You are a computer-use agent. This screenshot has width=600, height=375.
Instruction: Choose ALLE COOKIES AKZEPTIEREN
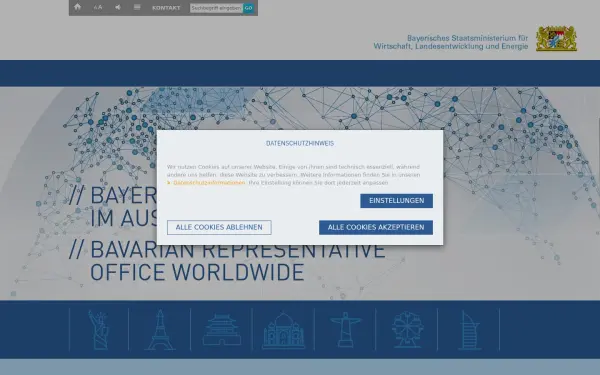[376, 227]
